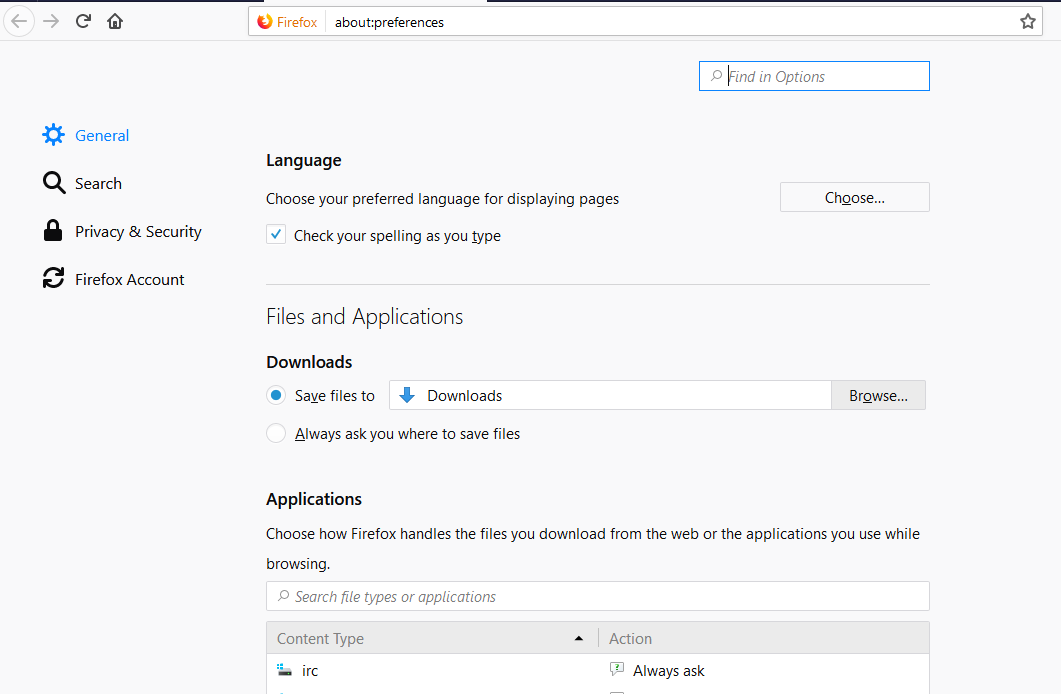Uncheck spelling check as you type
Image resolution: width=1061 pixels, height=694 pixels.
[275, 234]
